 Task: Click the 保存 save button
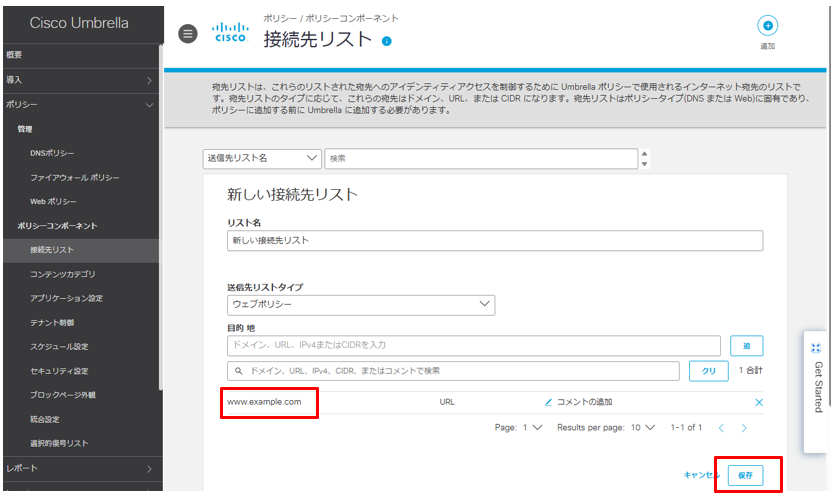click(745, 475)
